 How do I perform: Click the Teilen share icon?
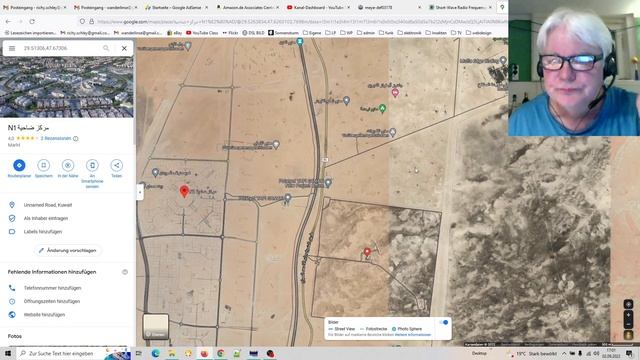[116, 165]
